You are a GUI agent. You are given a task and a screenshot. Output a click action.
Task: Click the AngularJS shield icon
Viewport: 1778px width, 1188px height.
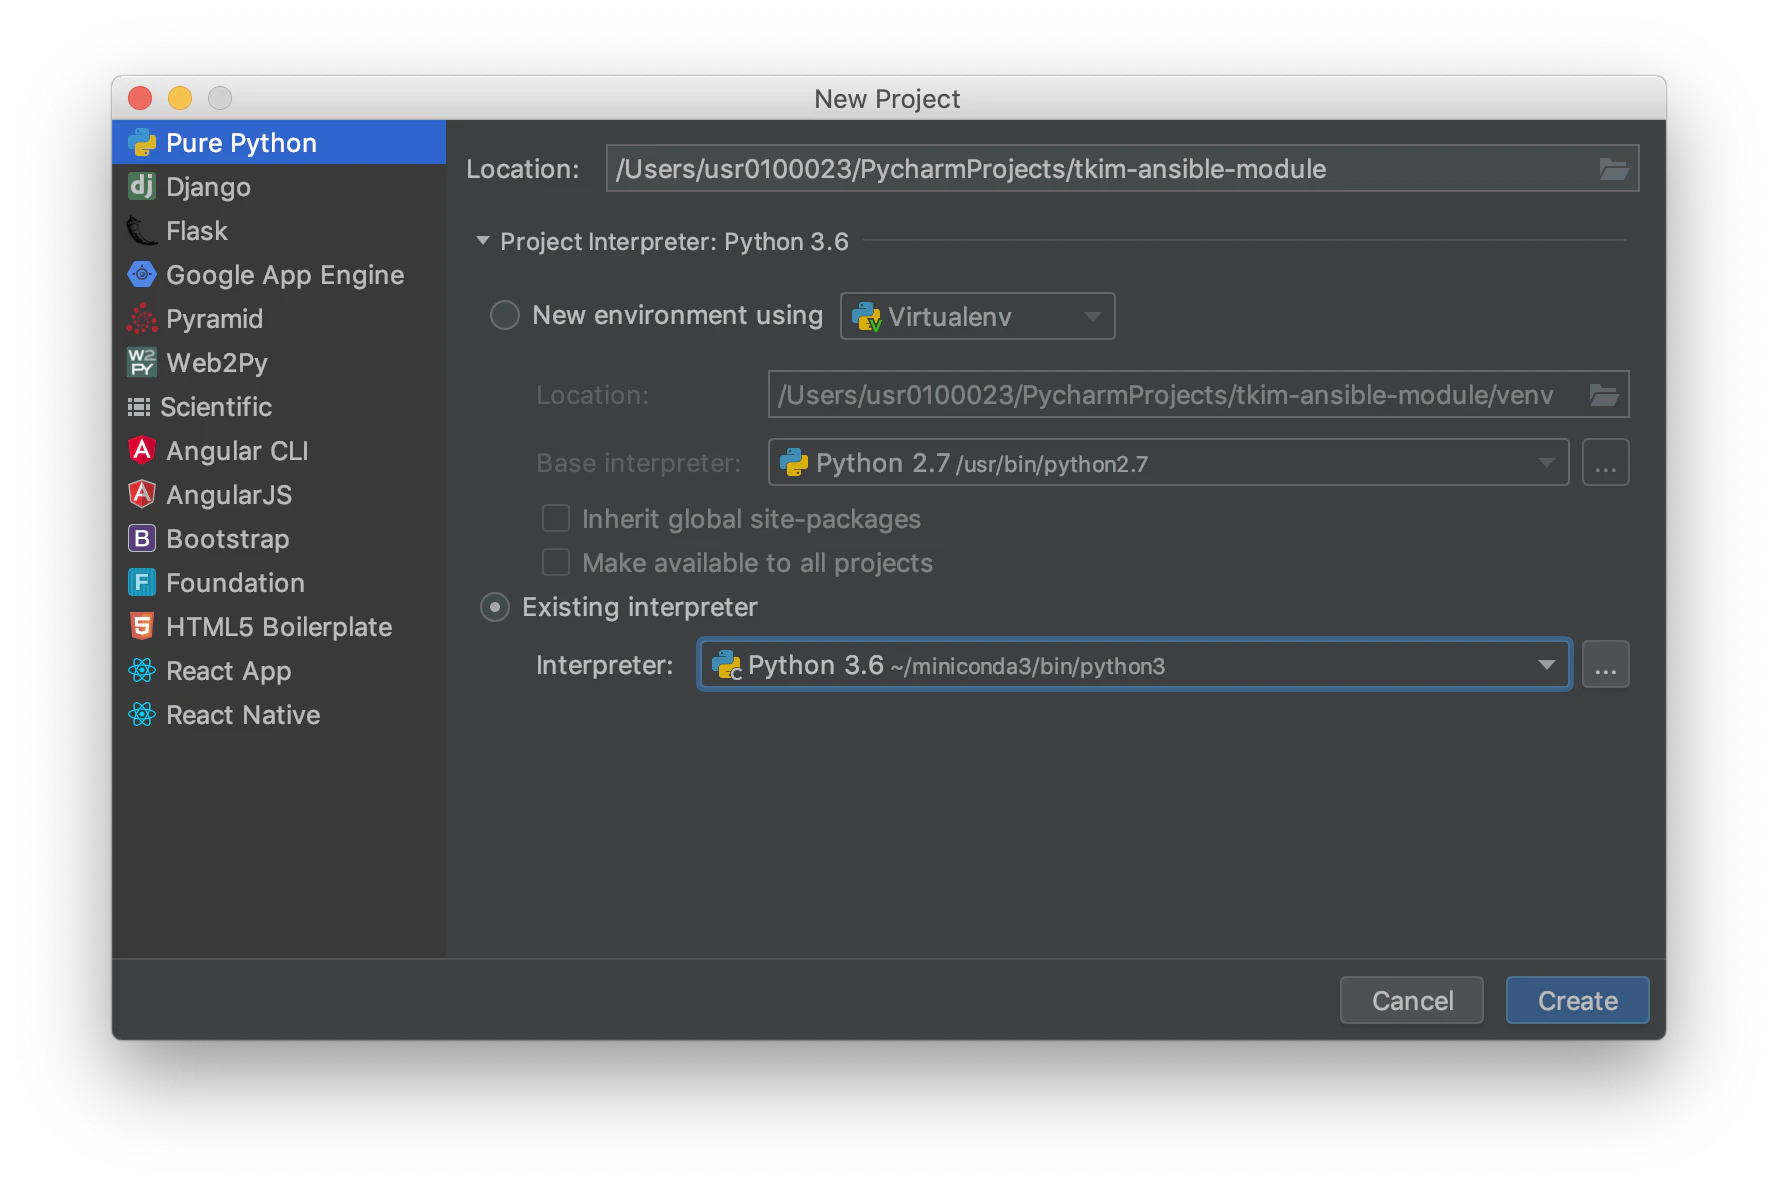(142, 494)
